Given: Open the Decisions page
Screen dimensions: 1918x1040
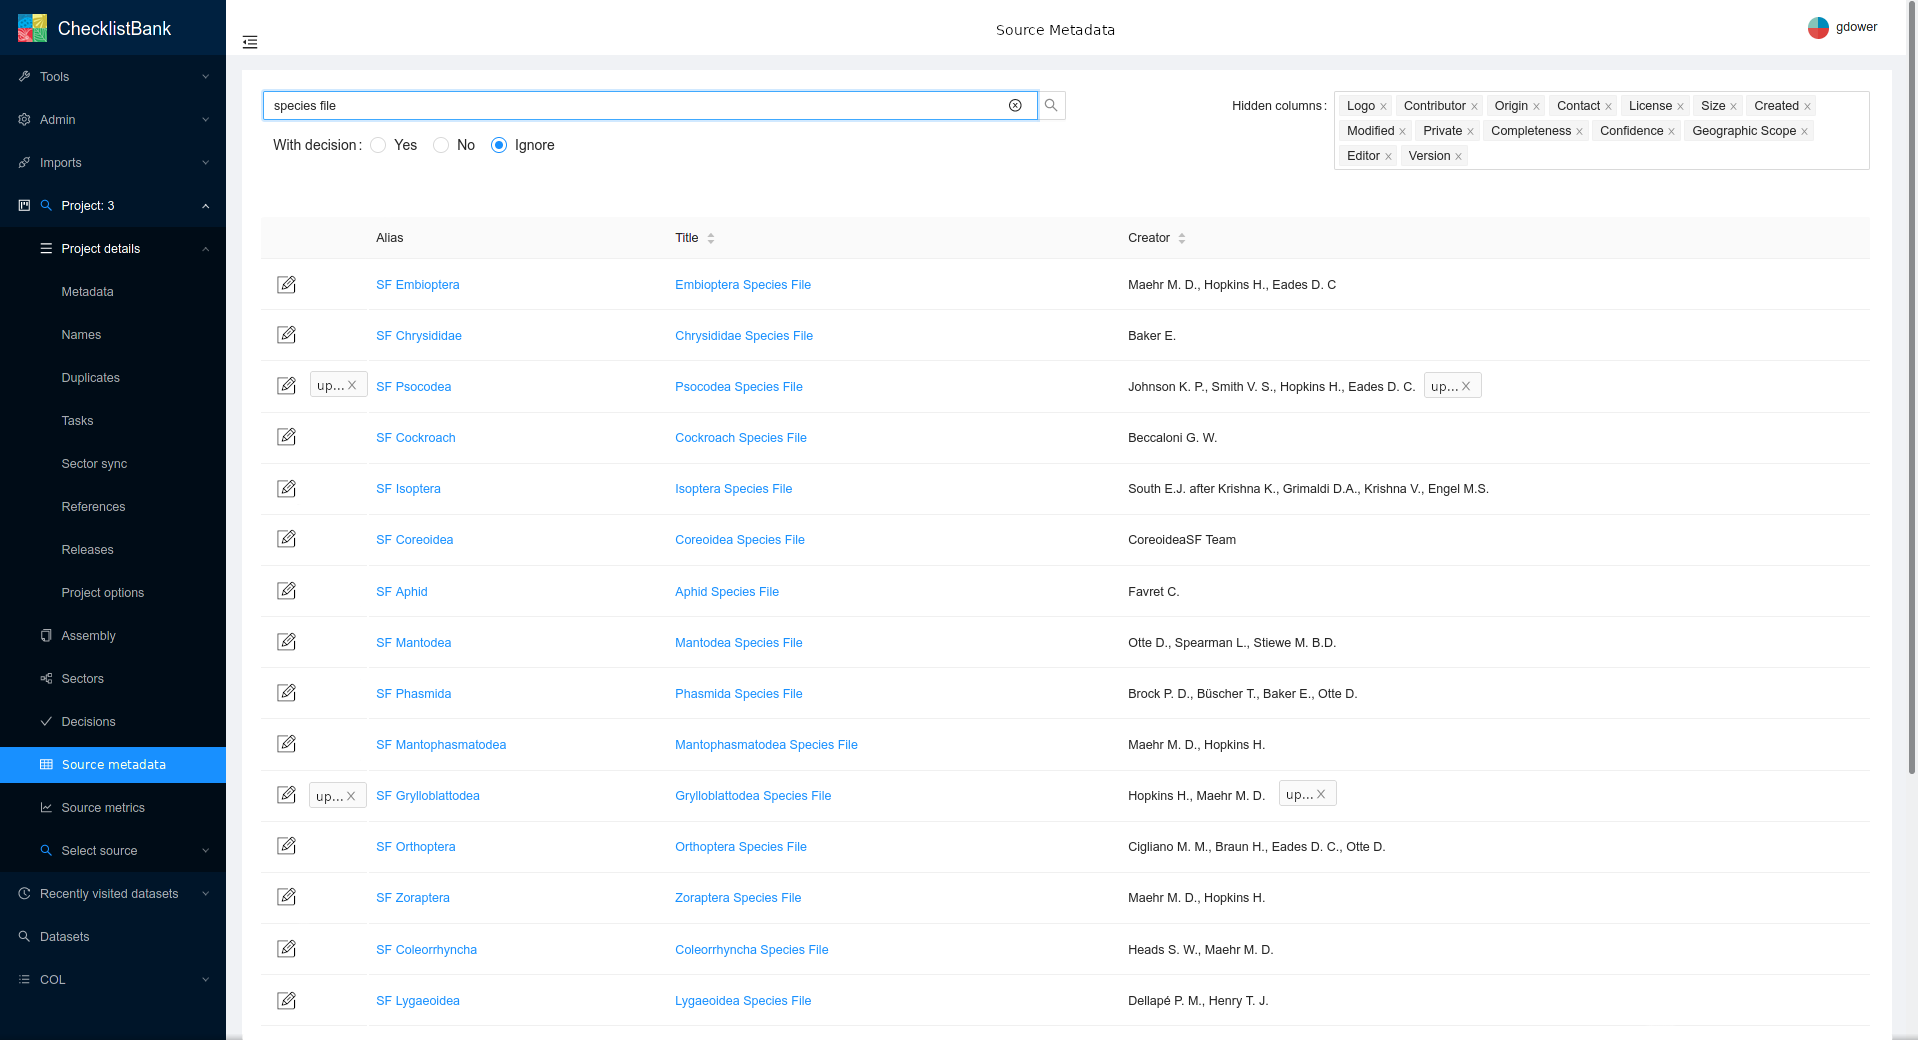Looking at the screenshot, I should (91, 721).
